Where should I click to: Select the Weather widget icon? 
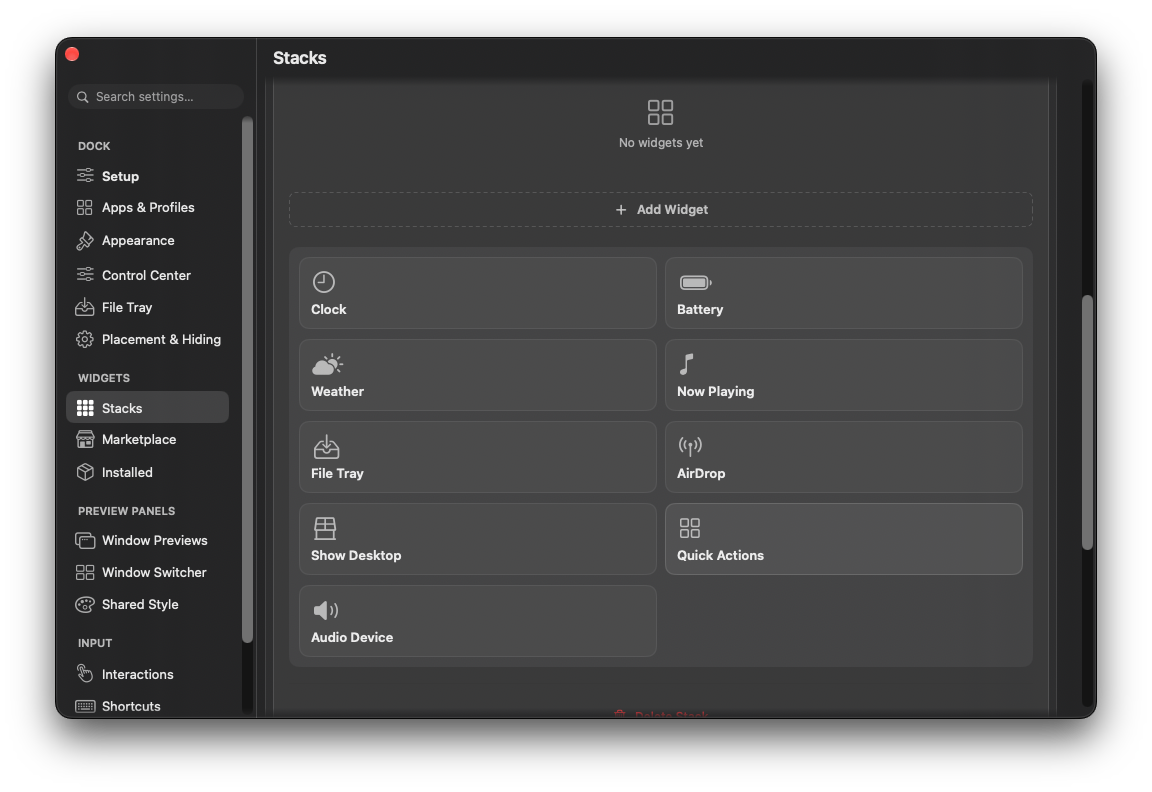[x=328, y=364]
